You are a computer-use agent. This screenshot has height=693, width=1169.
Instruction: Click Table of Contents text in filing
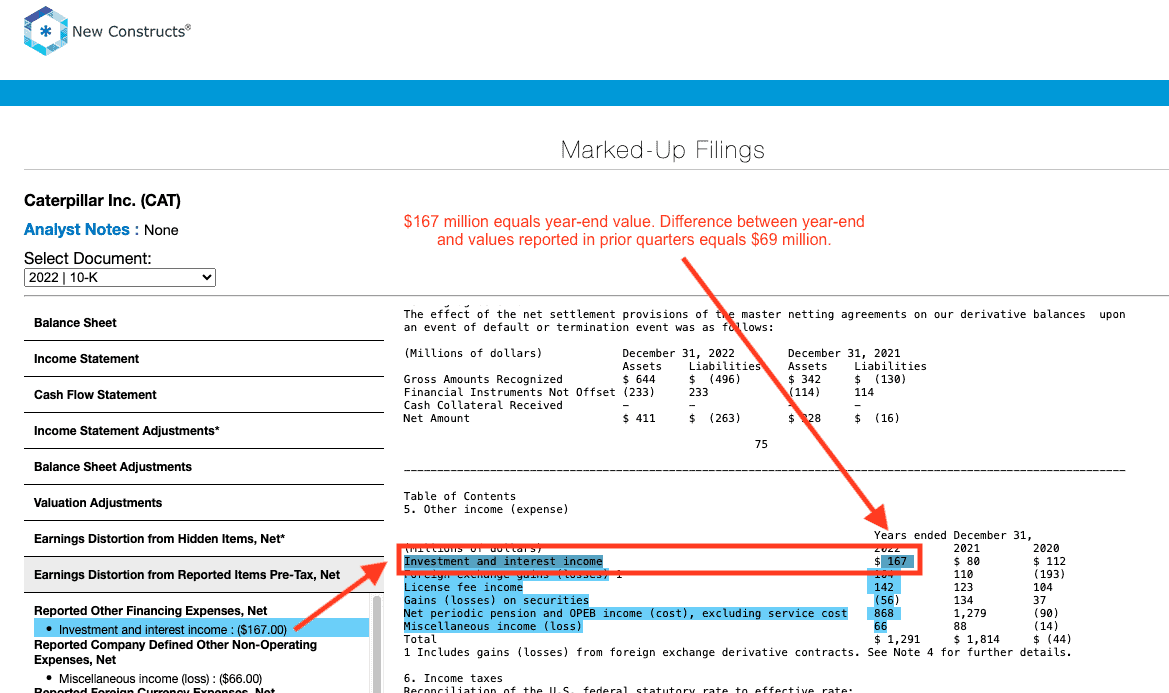(459, 496)
